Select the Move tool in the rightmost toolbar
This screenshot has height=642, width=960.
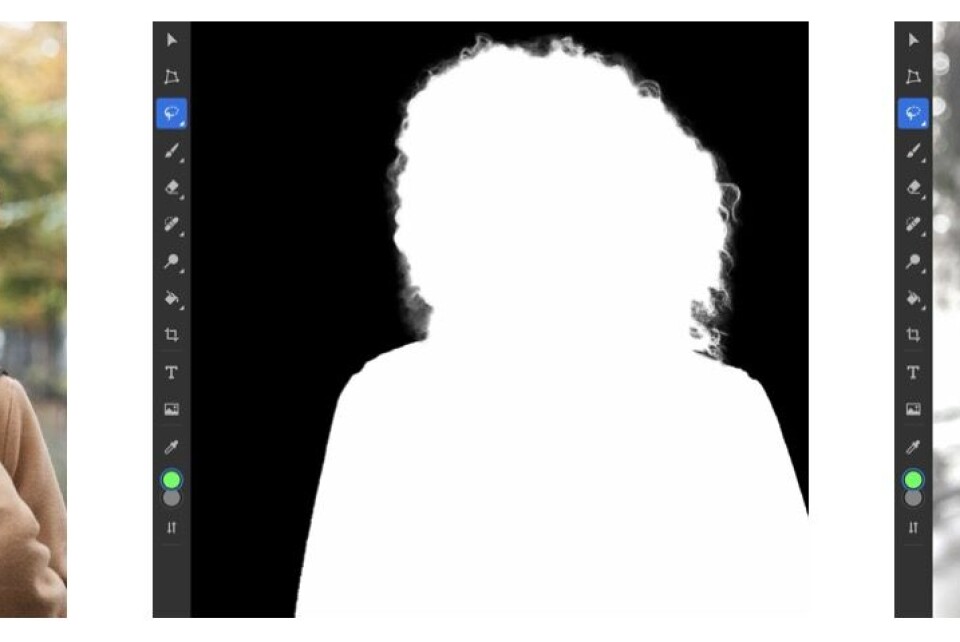pyautogui.click(x=913, y=40)
